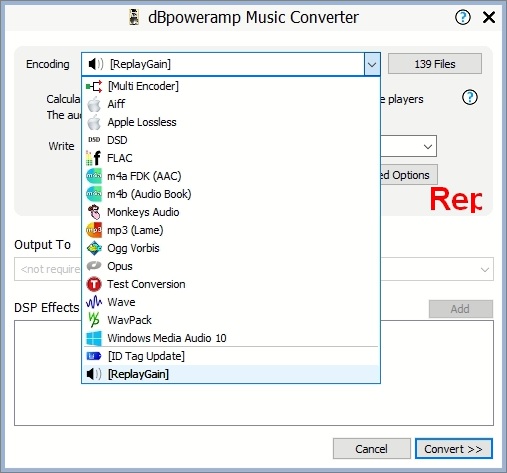Pick m4b (Audio Book) encoder
The image size is (507, 473).
(231, 194)
